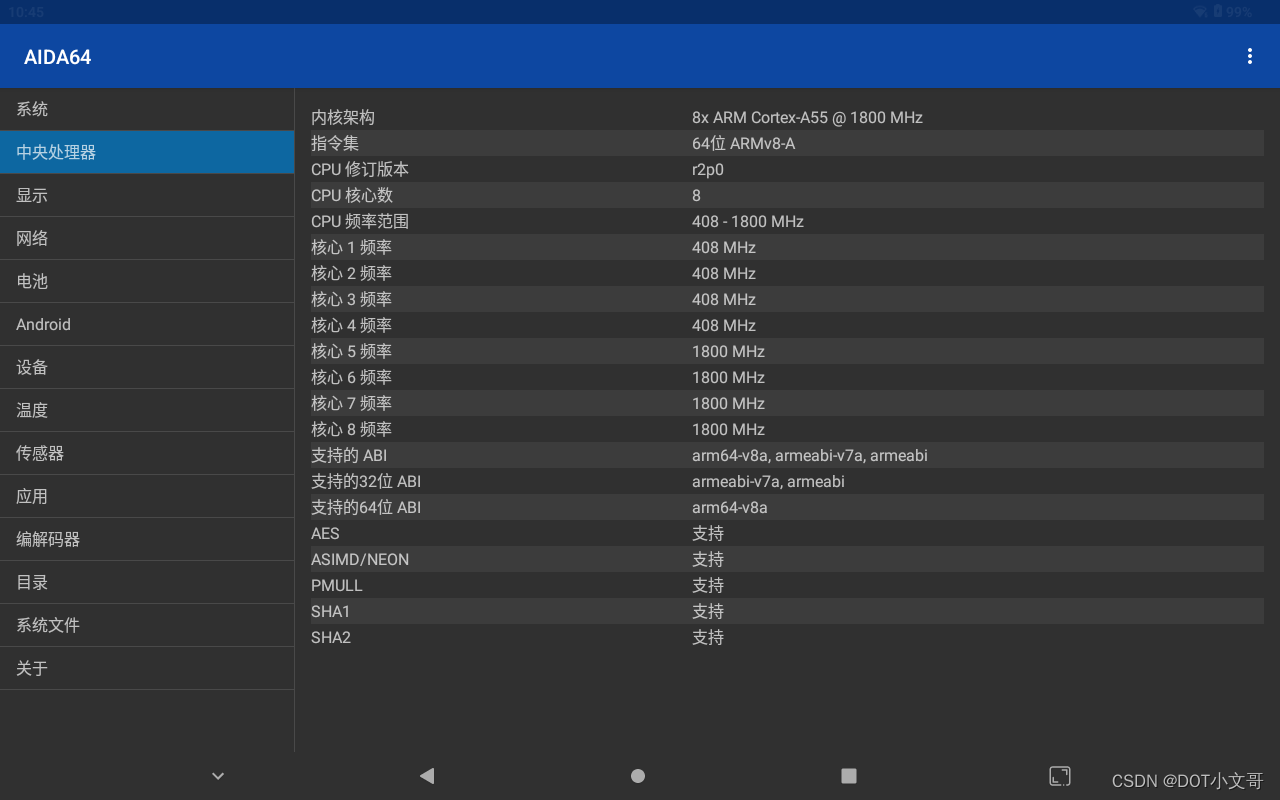Select the CPU 修订版本 row label
The width and height of the screenshot is (1280, 800).
click(360, 169)
